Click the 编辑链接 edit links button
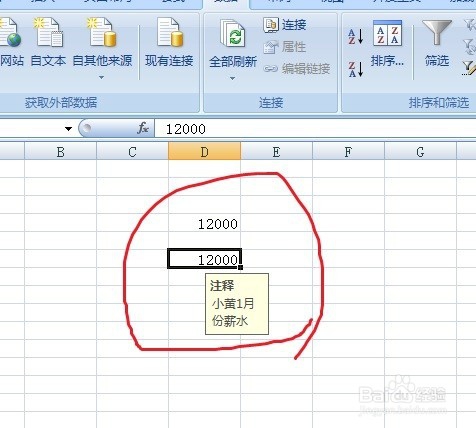This screenshot has width=476, height=428. 297,69
